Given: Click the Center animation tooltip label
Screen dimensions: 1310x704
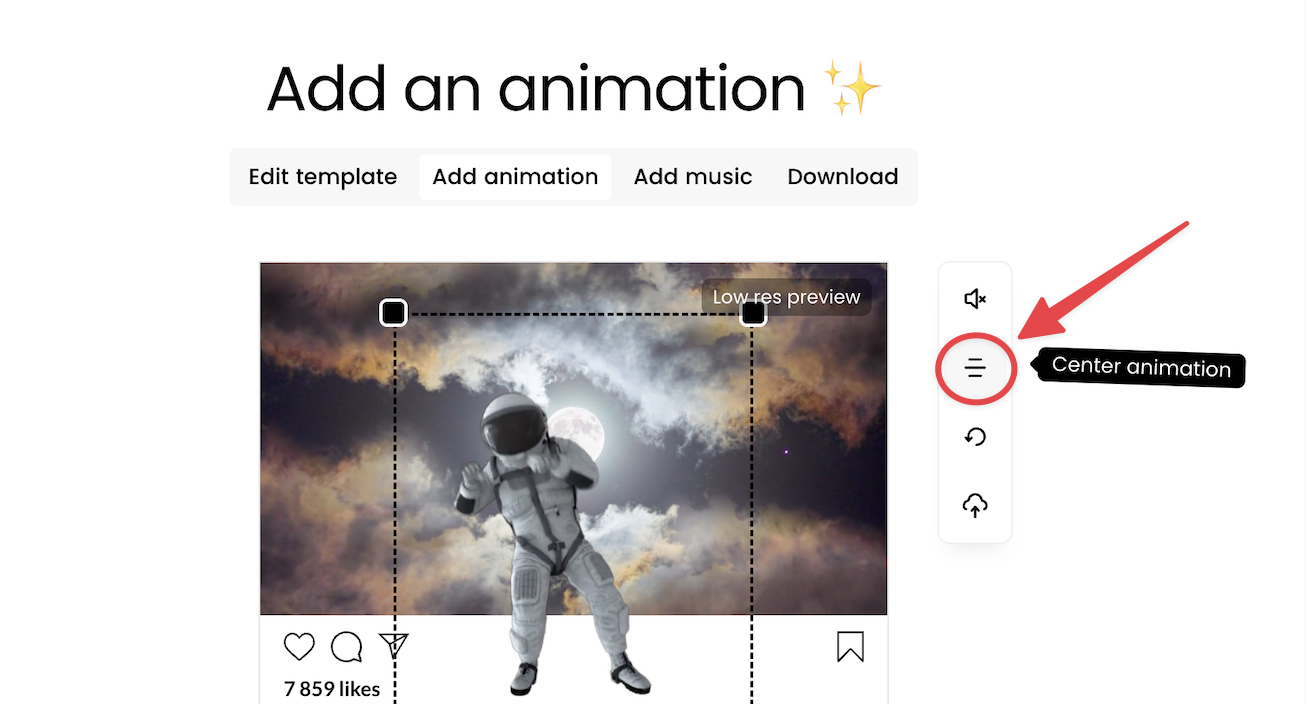Looking at the screenshot, I should coord(1140,368).
